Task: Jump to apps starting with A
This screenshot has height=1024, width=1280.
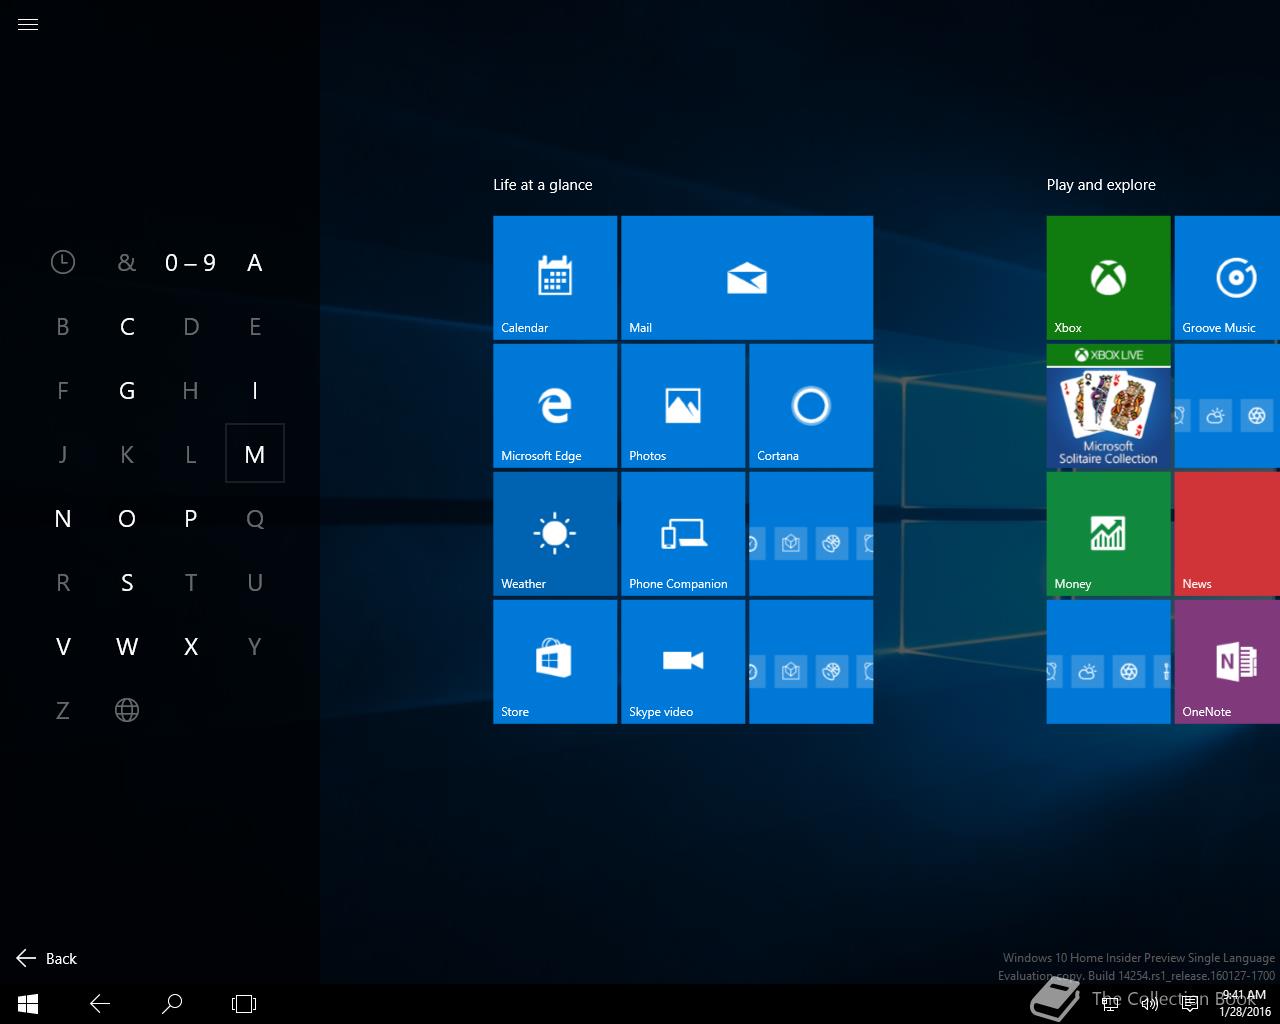Action: [x=255, y=263]
